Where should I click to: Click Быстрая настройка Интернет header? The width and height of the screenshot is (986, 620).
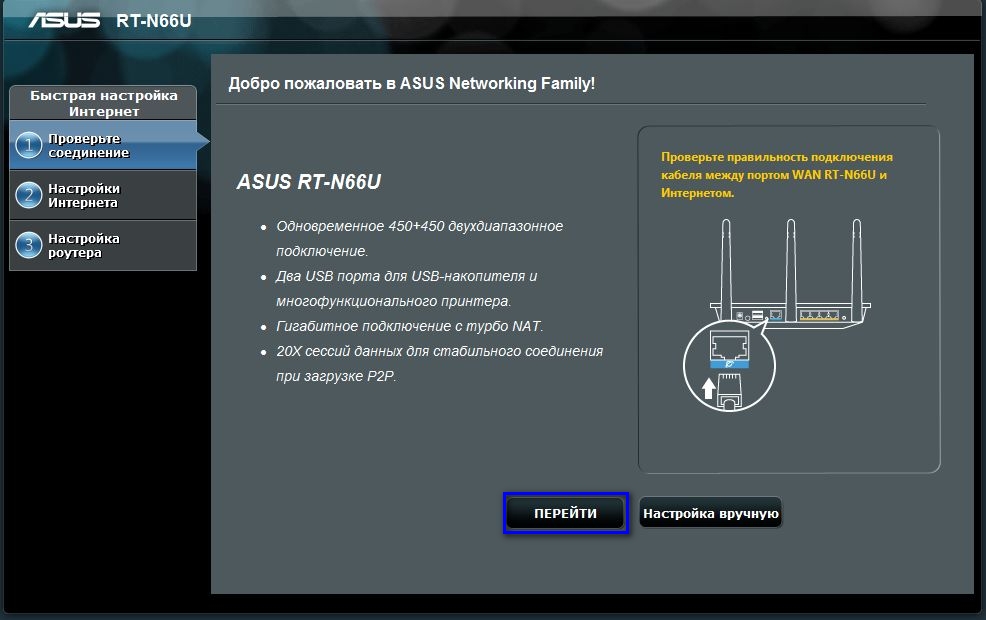(103, 103)
